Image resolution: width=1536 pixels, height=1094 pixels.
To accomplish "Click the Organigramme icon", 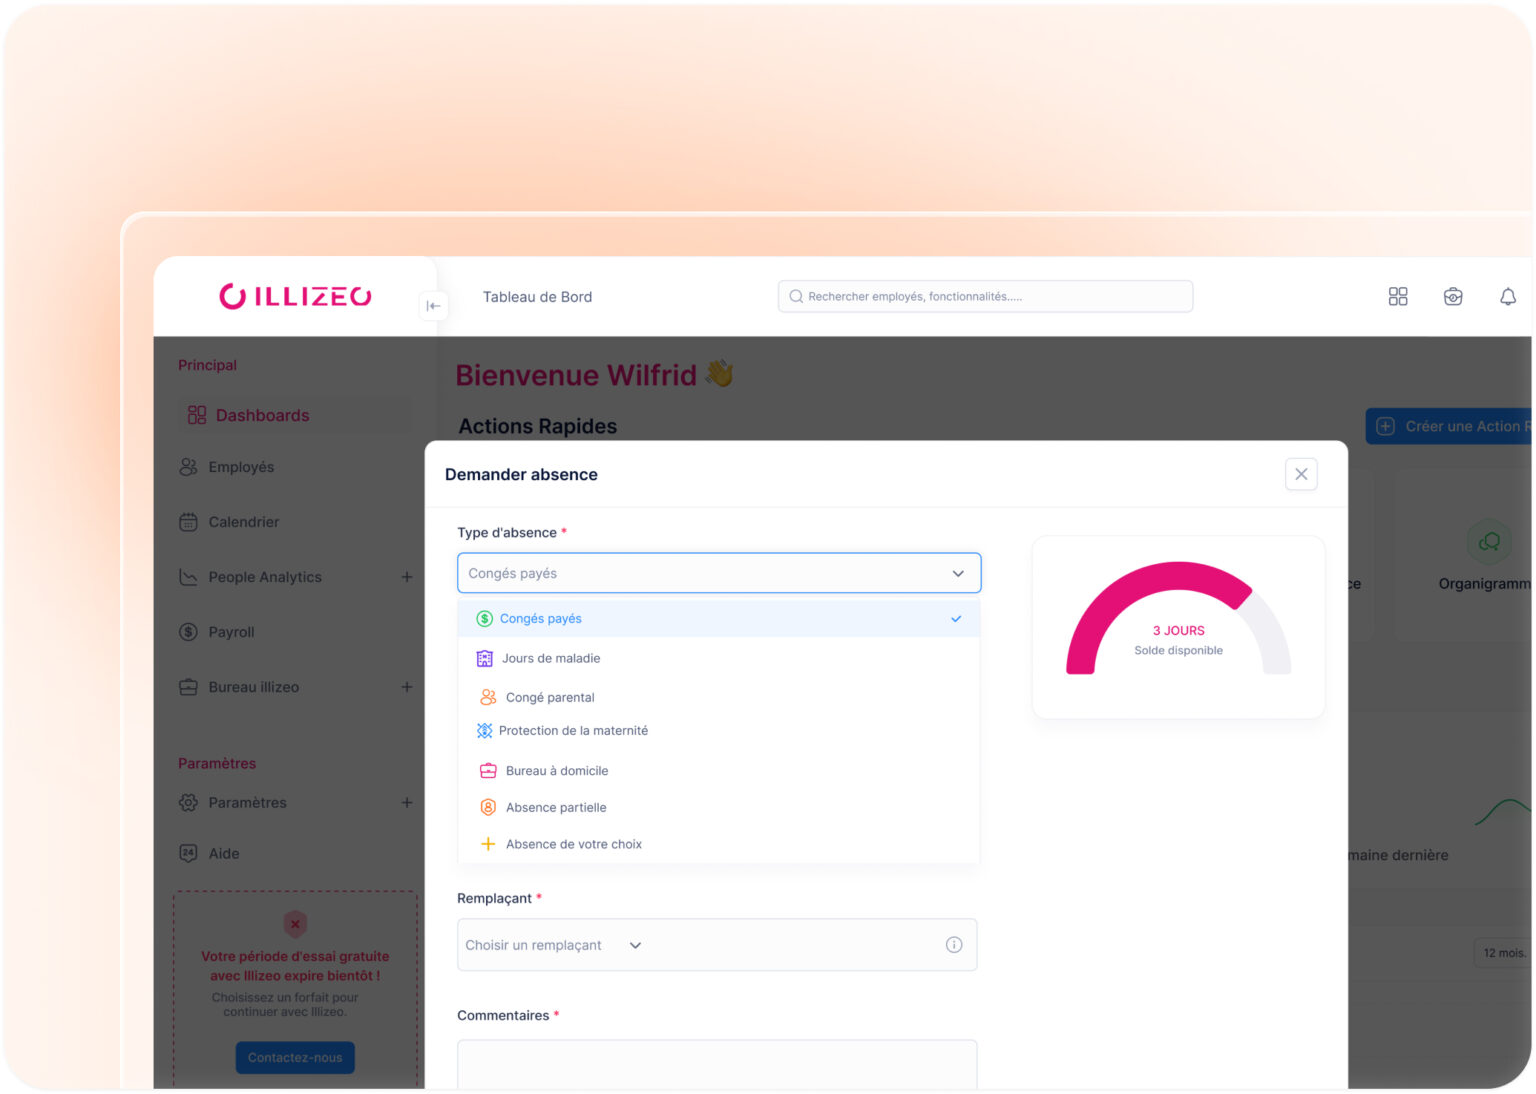I will click(x=1488, y=542).
